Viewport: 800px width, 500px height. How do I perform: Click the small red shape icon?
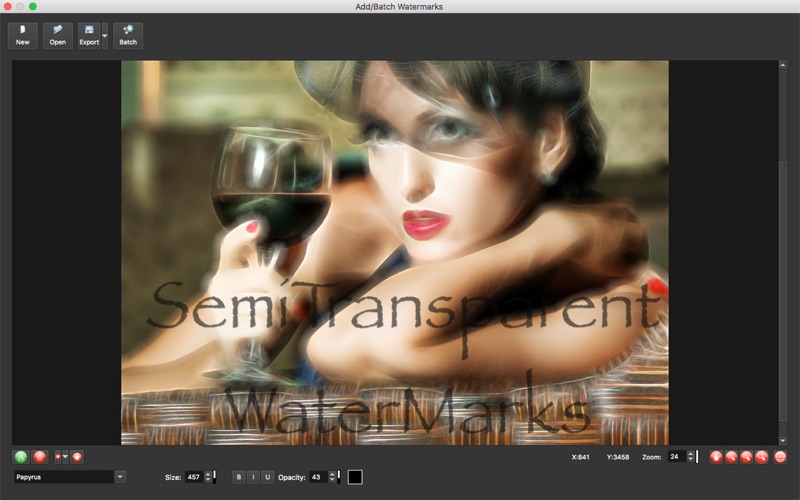58,457
